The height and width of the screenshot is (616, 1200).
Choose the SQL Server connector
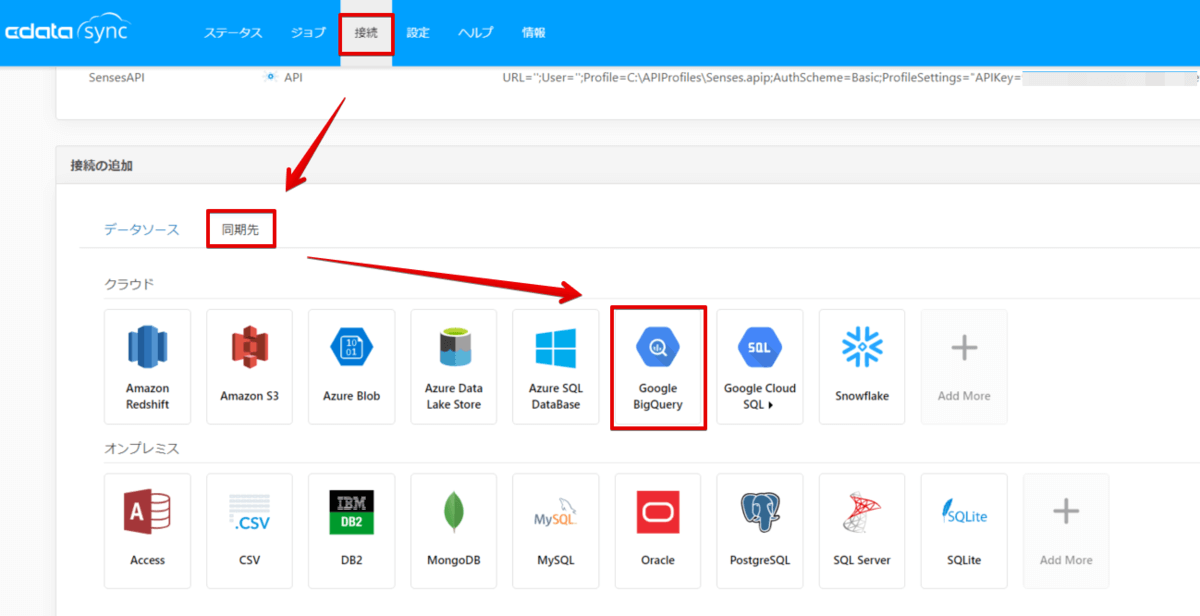pyautogui.click(x=862, y=530)
